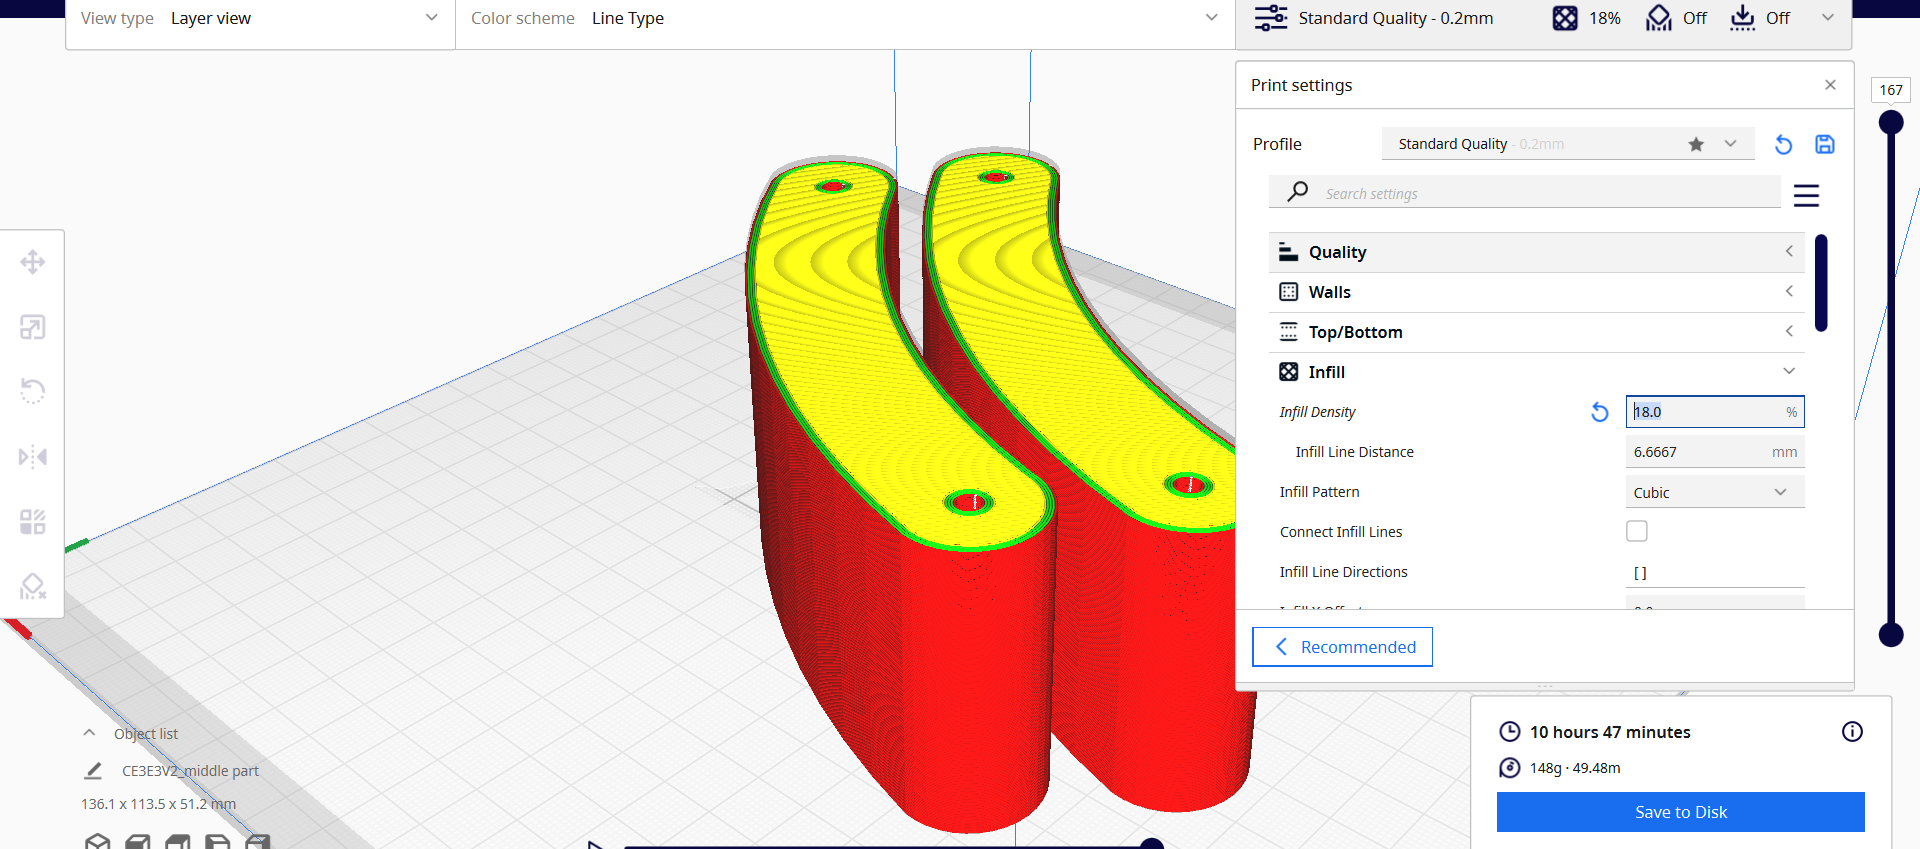
Task: Collapse the Infill settings category
Action: (1536, 372)
